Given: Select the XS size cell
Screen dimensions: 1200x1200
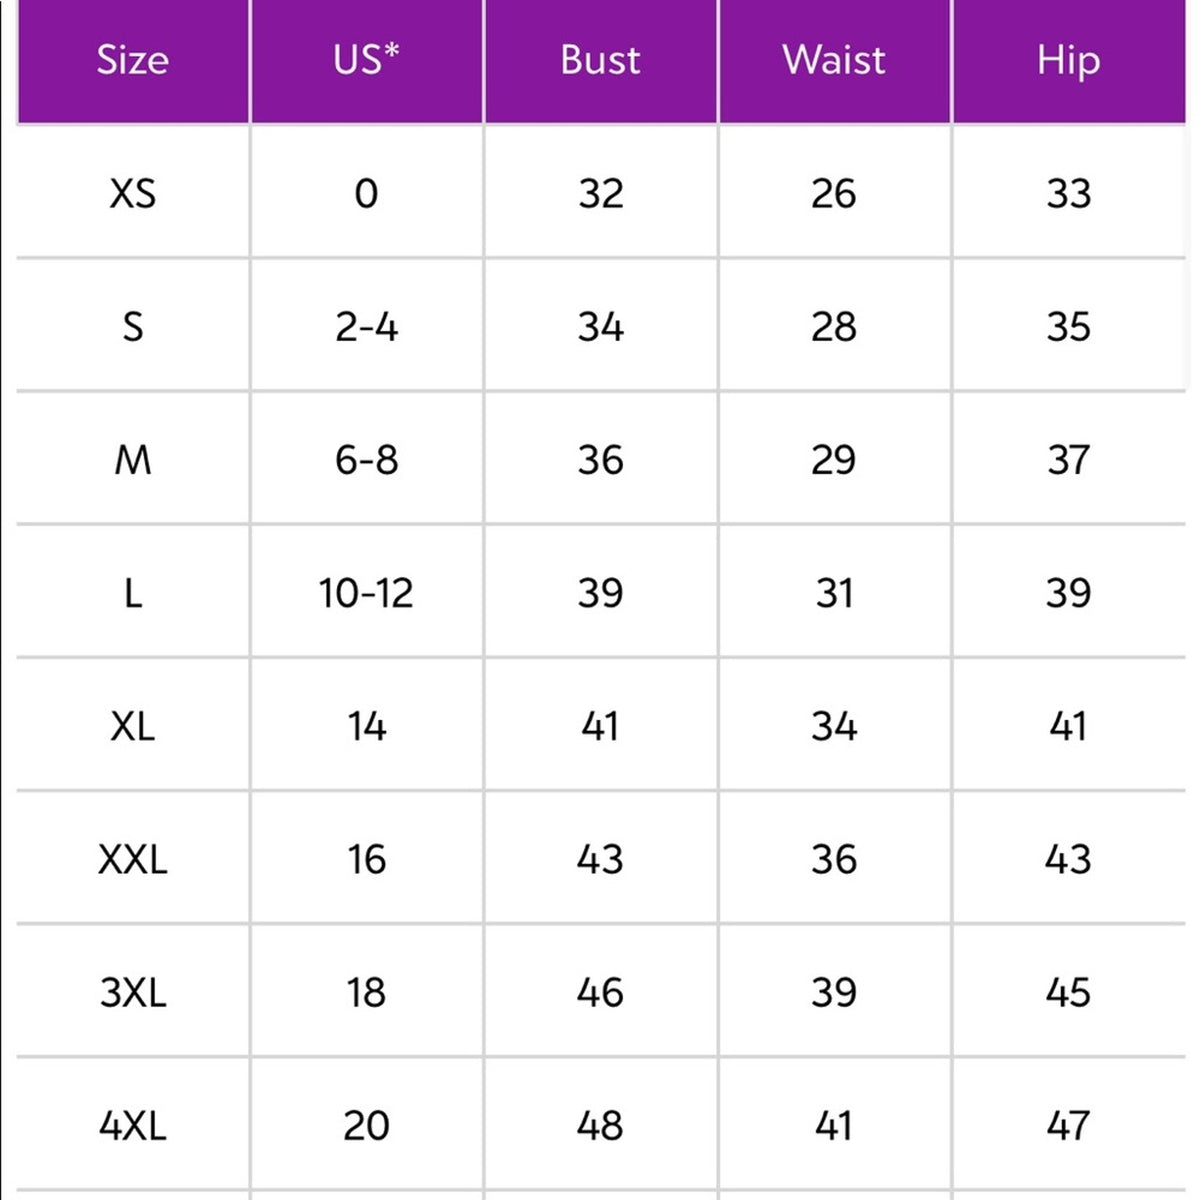Looking at the screenshot, I should coord(133,193).
